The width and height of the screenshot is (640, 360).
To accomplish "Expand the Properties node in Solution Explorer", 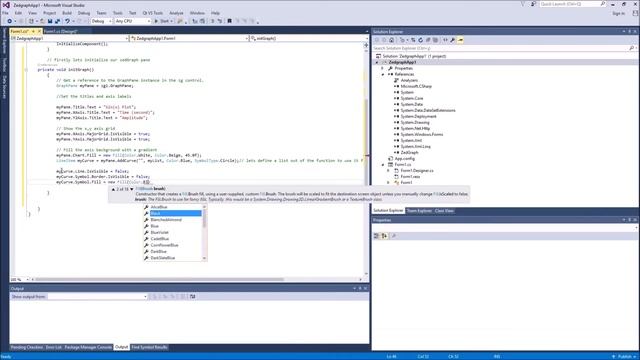I will 383,69.
